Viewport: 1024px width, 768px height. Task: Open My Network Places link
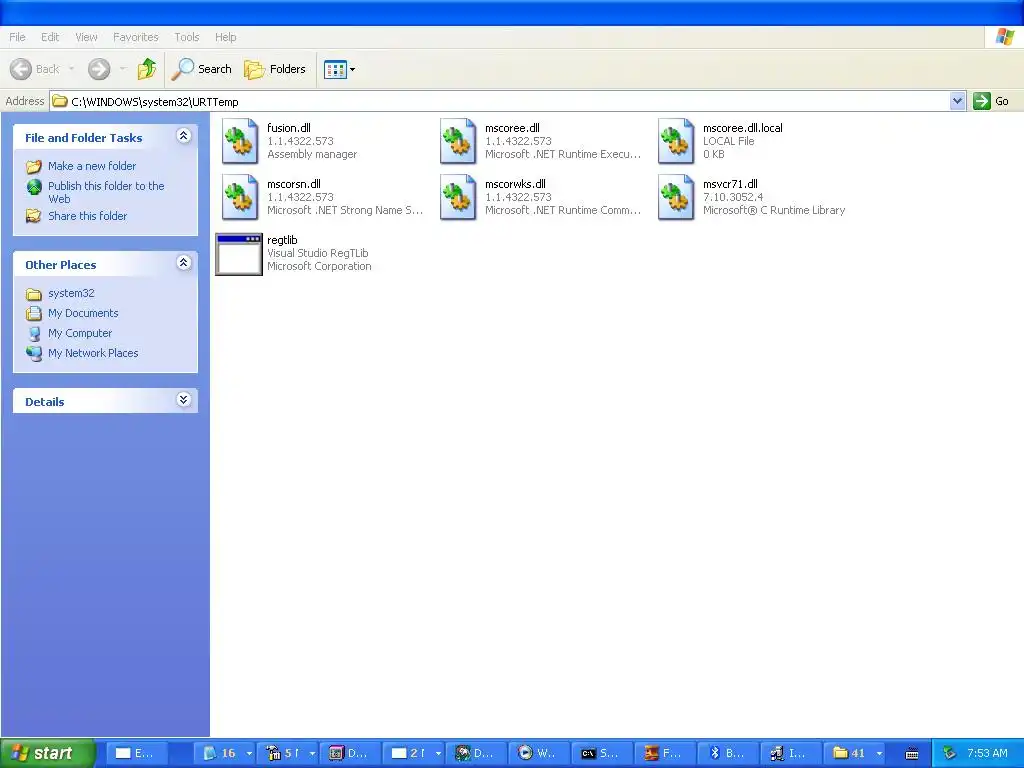93,353
